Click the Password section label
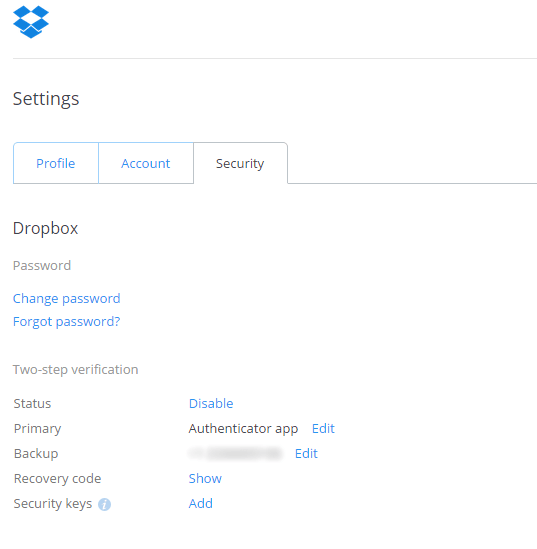The width and height of the screenshot is (537, 549). [42, 265]
